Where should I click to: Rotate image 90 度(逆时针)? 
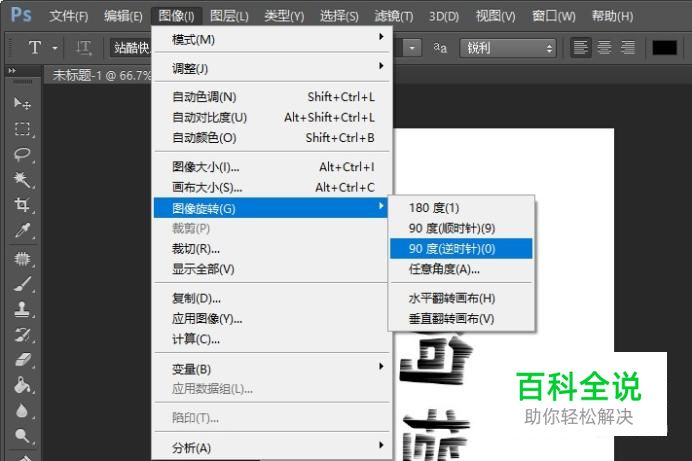click(x=461, y=248)
